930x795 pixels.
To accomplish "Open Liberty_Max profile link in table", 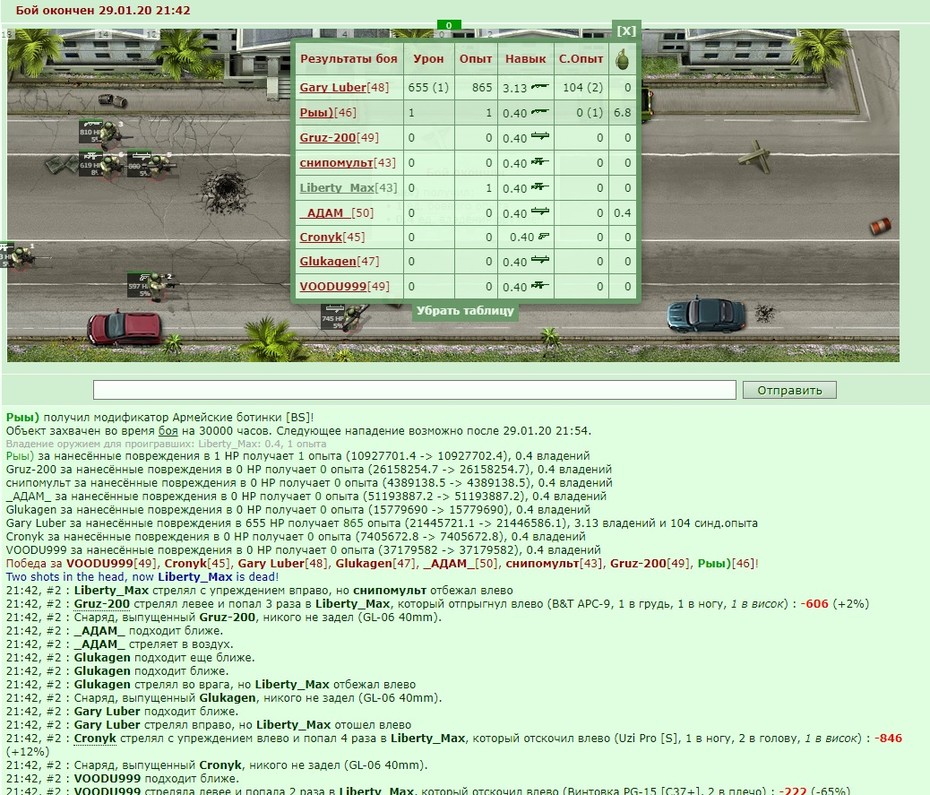I will [x=337, y=187].
